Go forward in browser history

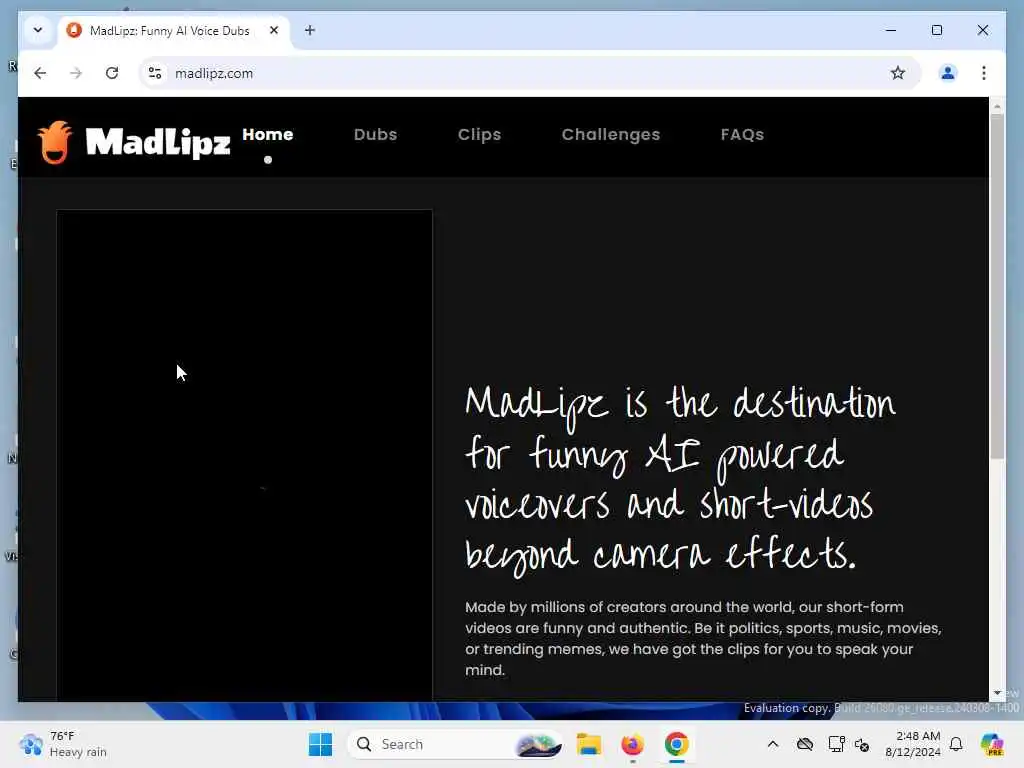[x=76, y=73]
